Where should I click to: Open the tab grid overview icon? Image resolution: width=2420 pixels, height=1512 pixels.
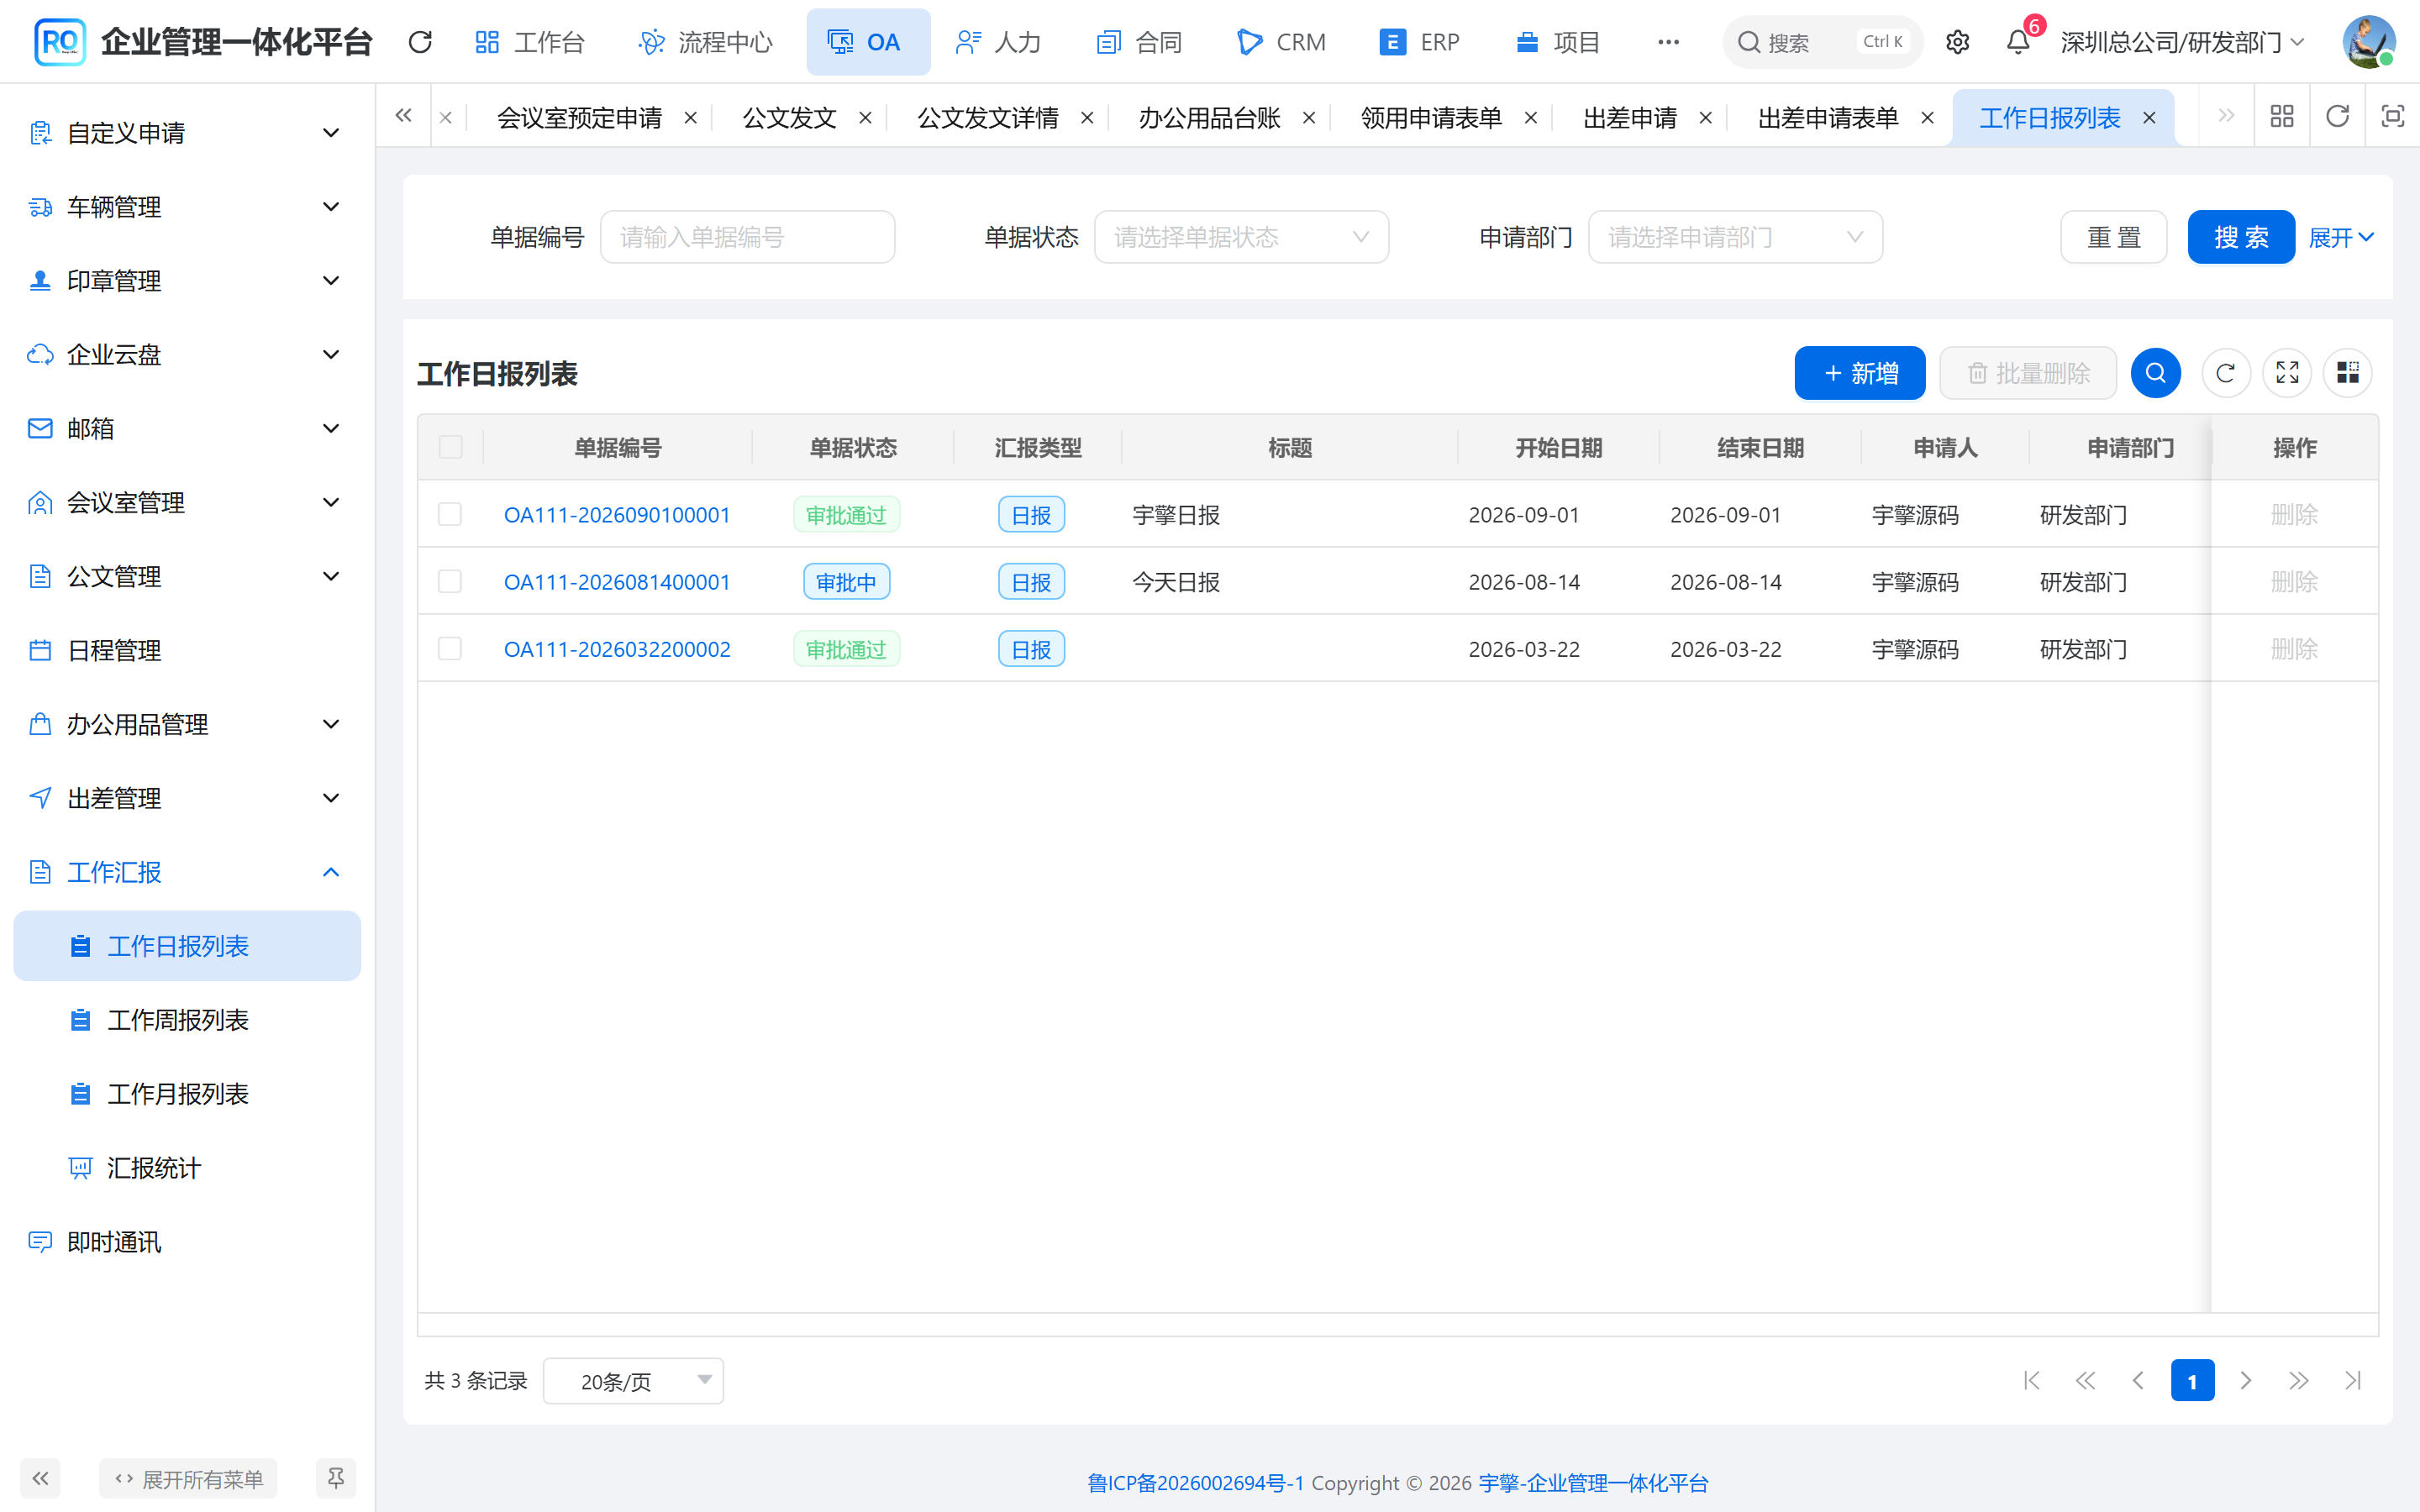pyautogui.click(x=2282, y=117)
